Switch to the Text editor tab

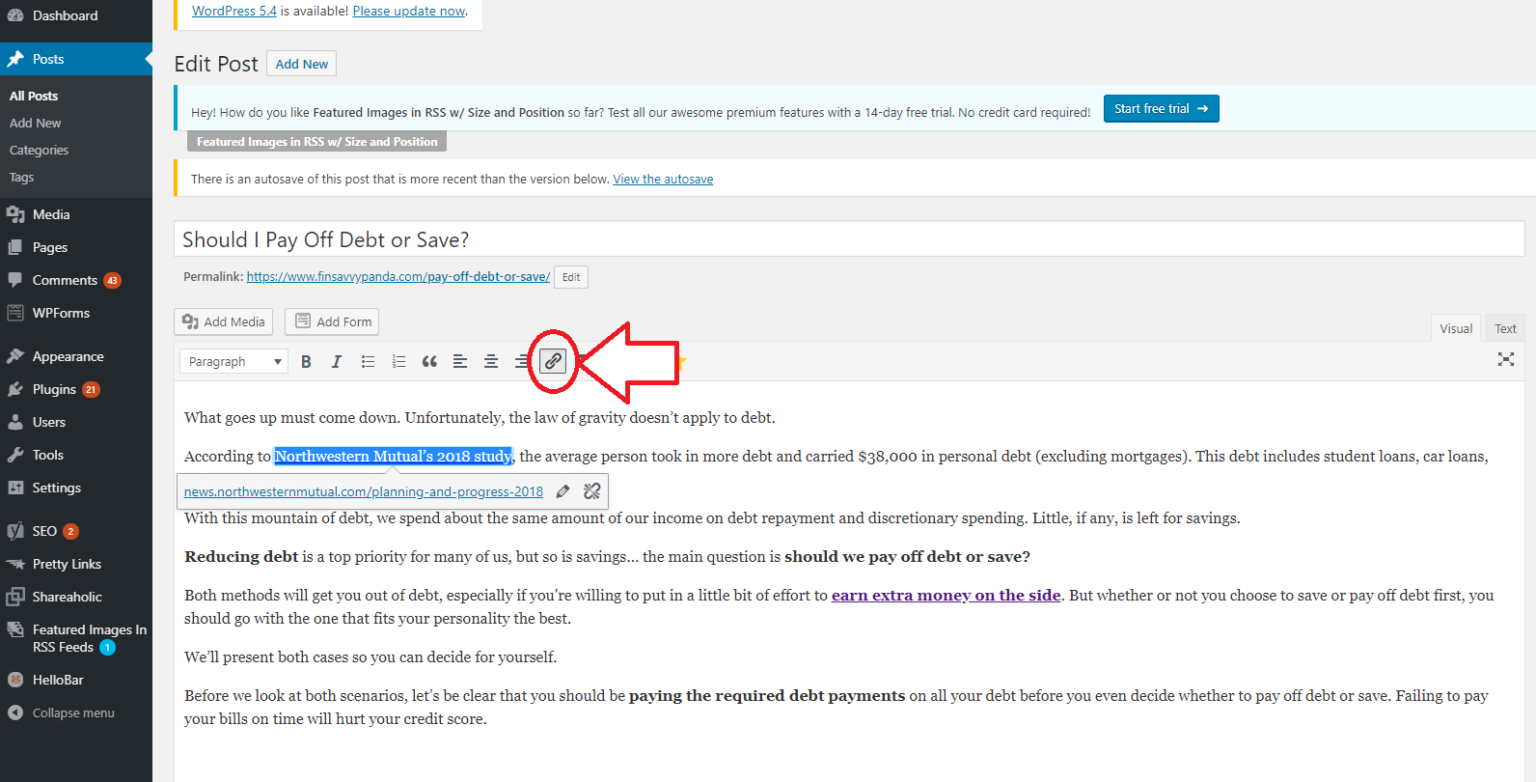pos(1504,328)
